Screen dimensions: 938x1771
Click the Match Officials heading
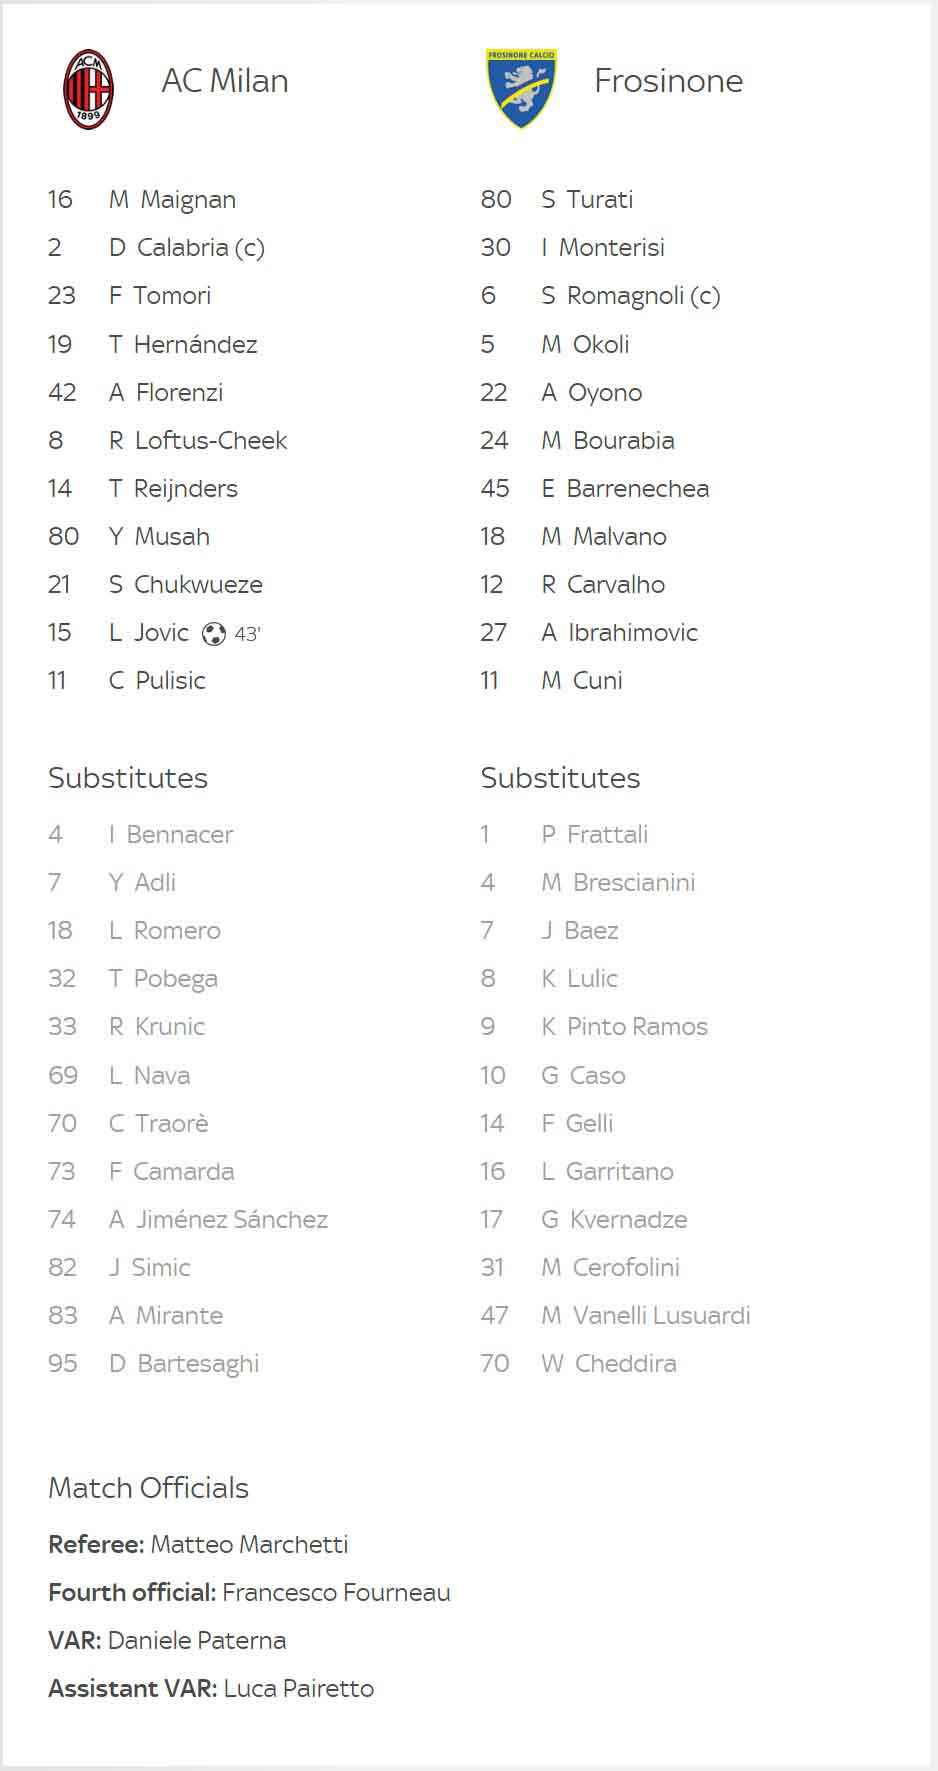(148, 1488)
